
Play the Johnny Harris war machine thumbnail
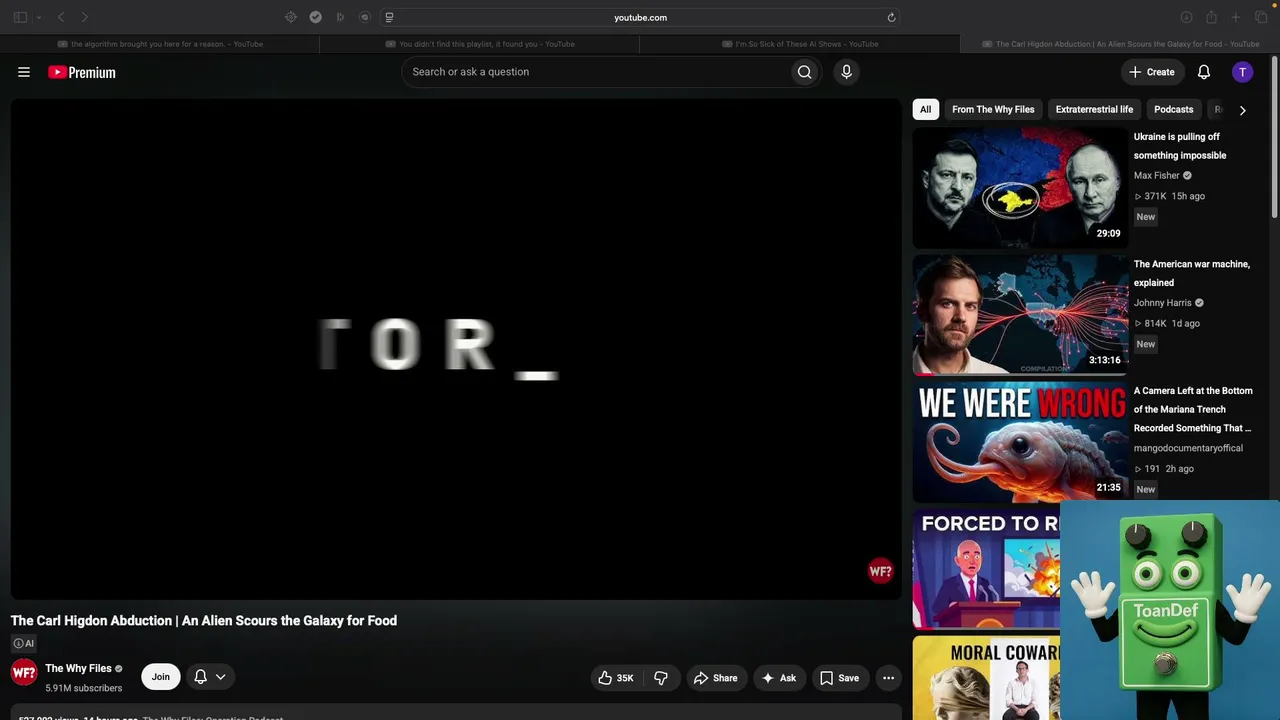(x=1020, y=314)
